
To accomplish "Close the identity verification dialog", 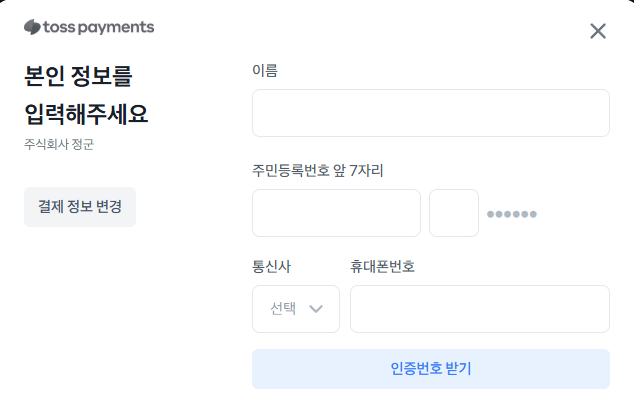I will tap(598, 31).
